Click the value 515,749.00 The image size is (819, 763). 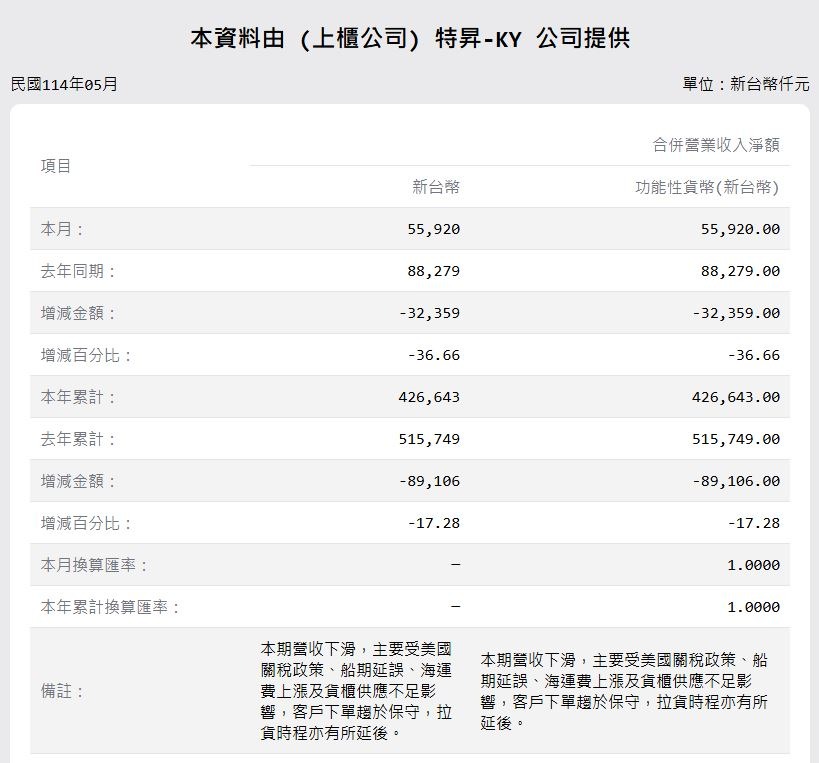[736, 439]
